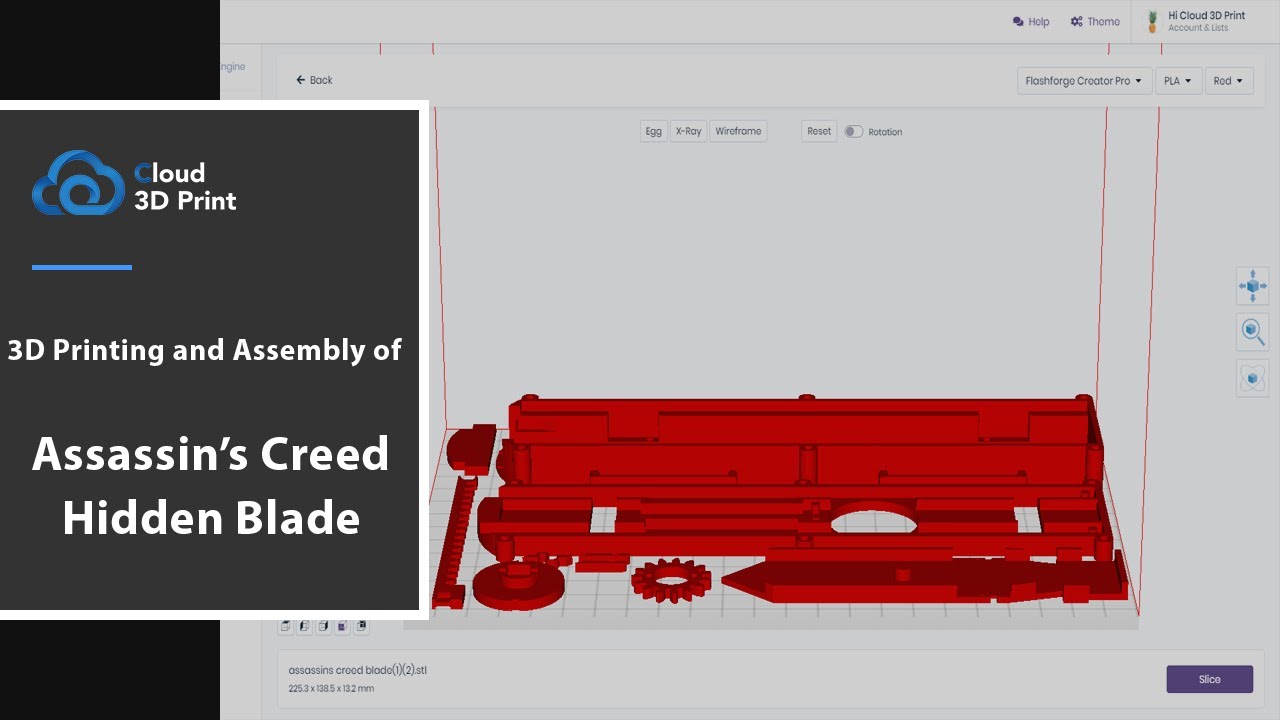Switch to Wireframe view mode

tap(738, 131)
